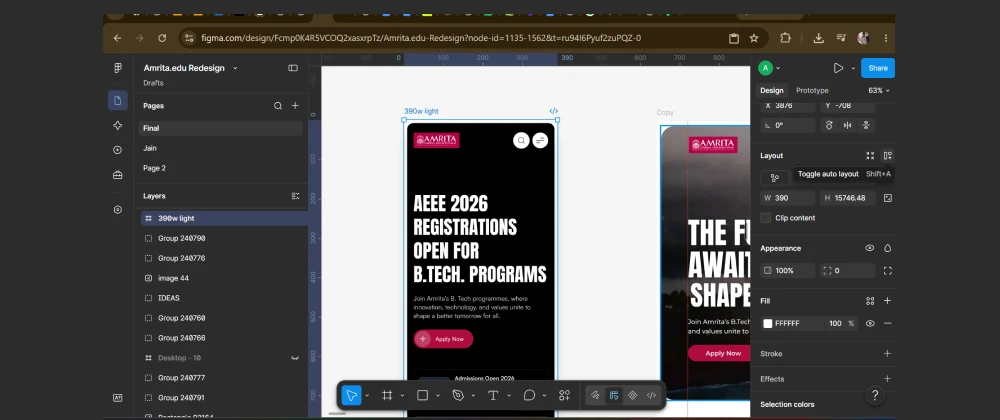Toggle Appearance layer visibility eye
1000x420 pixels.
click(x=869, y=248)
